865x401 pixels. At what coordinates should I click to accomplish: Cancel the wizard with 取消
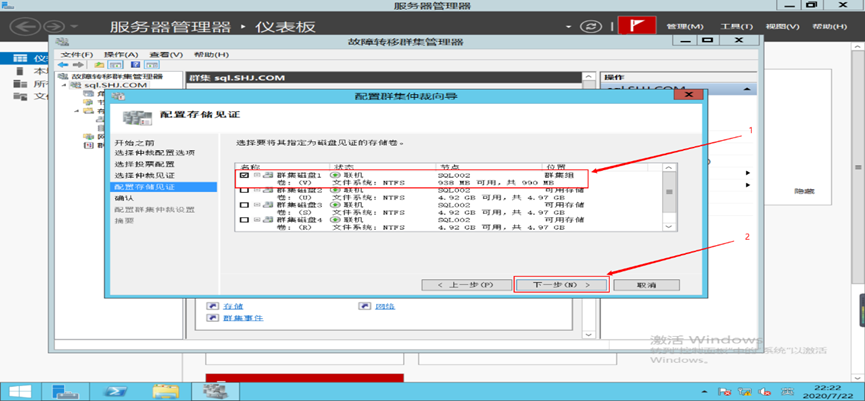[x=647, y=285]
